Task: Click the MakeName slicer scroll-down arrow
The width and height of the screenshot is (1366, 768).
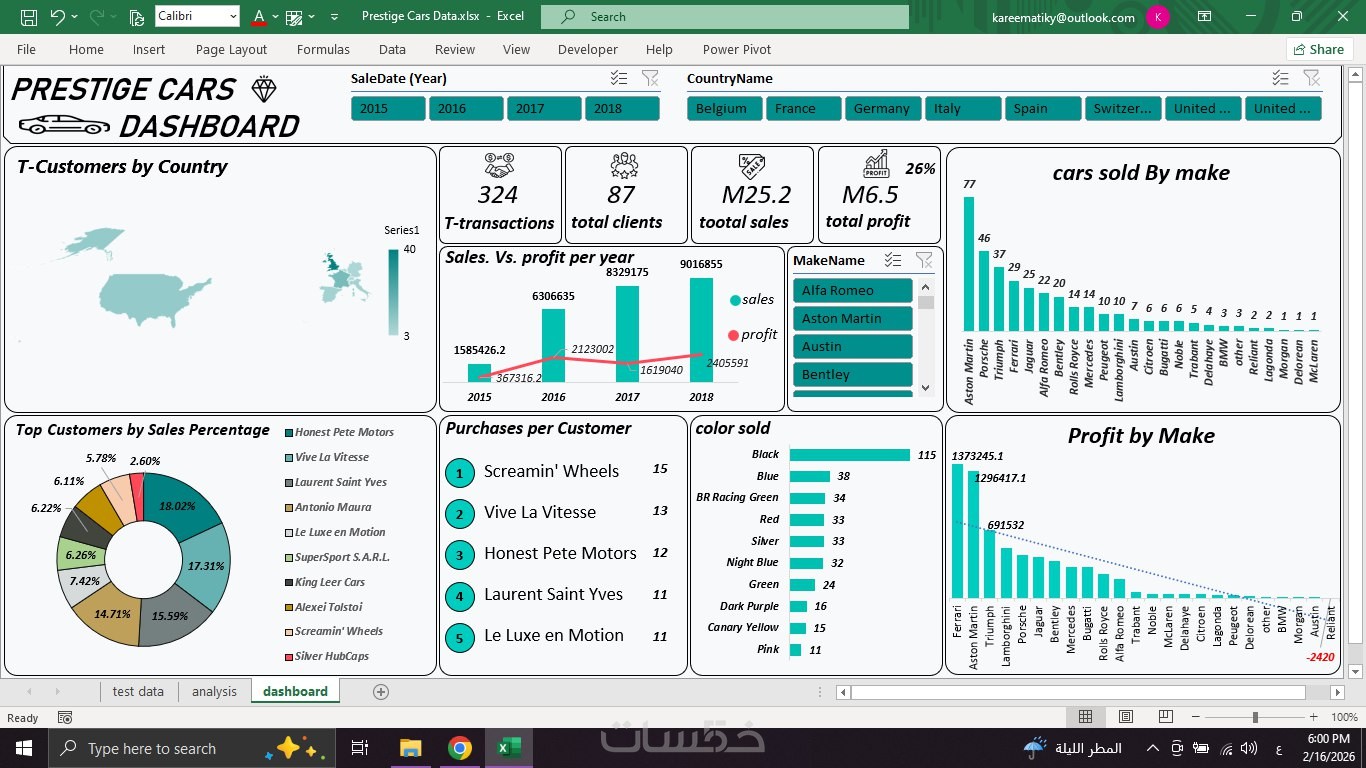Action: point(925,388)
